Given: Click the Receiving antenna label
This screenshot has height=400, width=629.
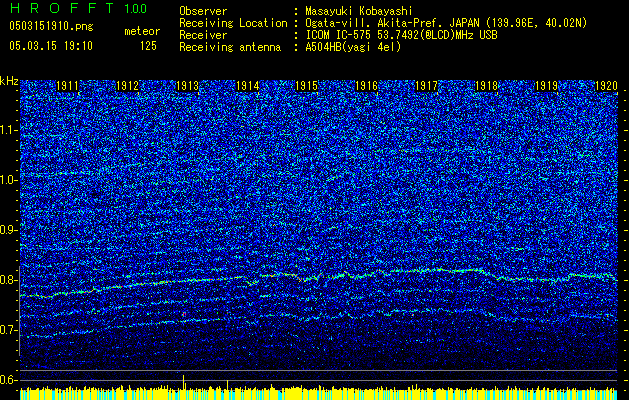Looking at the screenshot, I should pyautogui.click(x=230, y=47).
